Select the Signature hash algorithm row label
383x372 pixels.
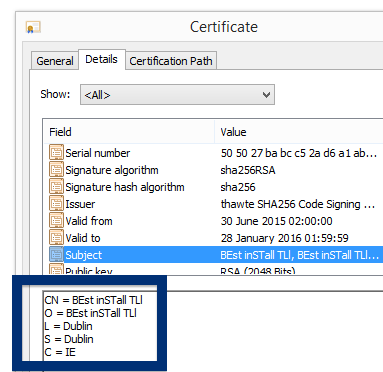(125, 187)
